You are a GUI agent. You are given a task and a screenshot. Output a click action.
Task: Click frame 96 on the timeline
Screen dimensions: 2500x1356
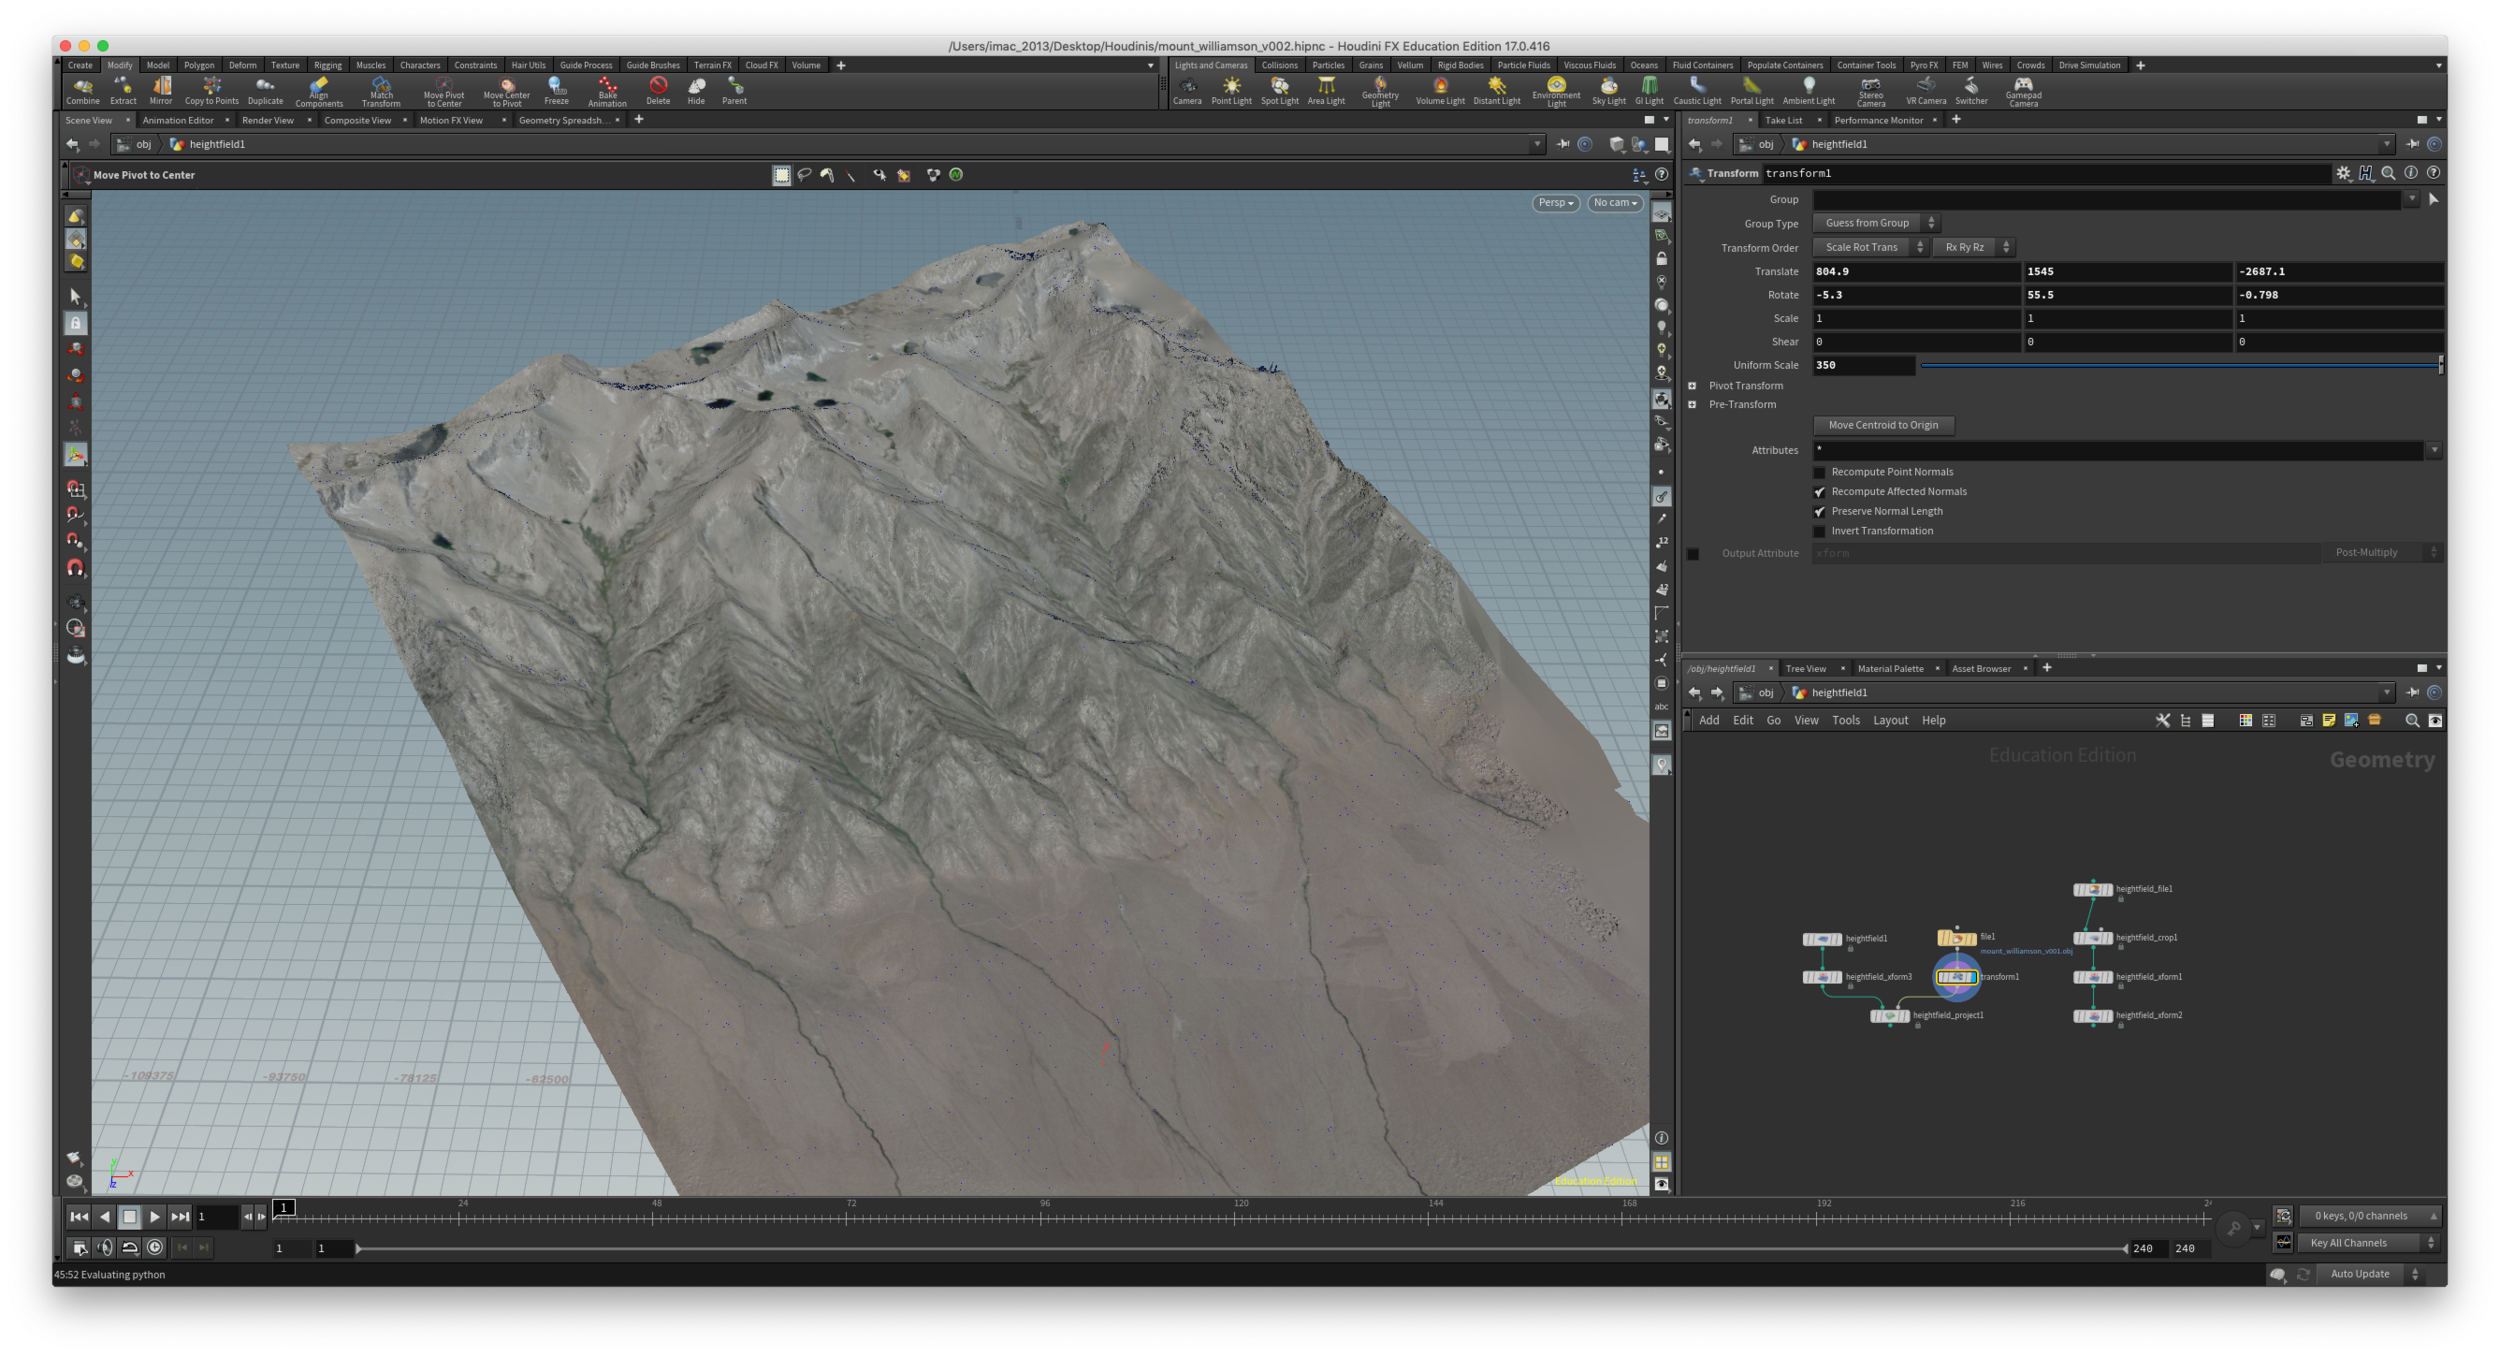pos(1044,1215)
